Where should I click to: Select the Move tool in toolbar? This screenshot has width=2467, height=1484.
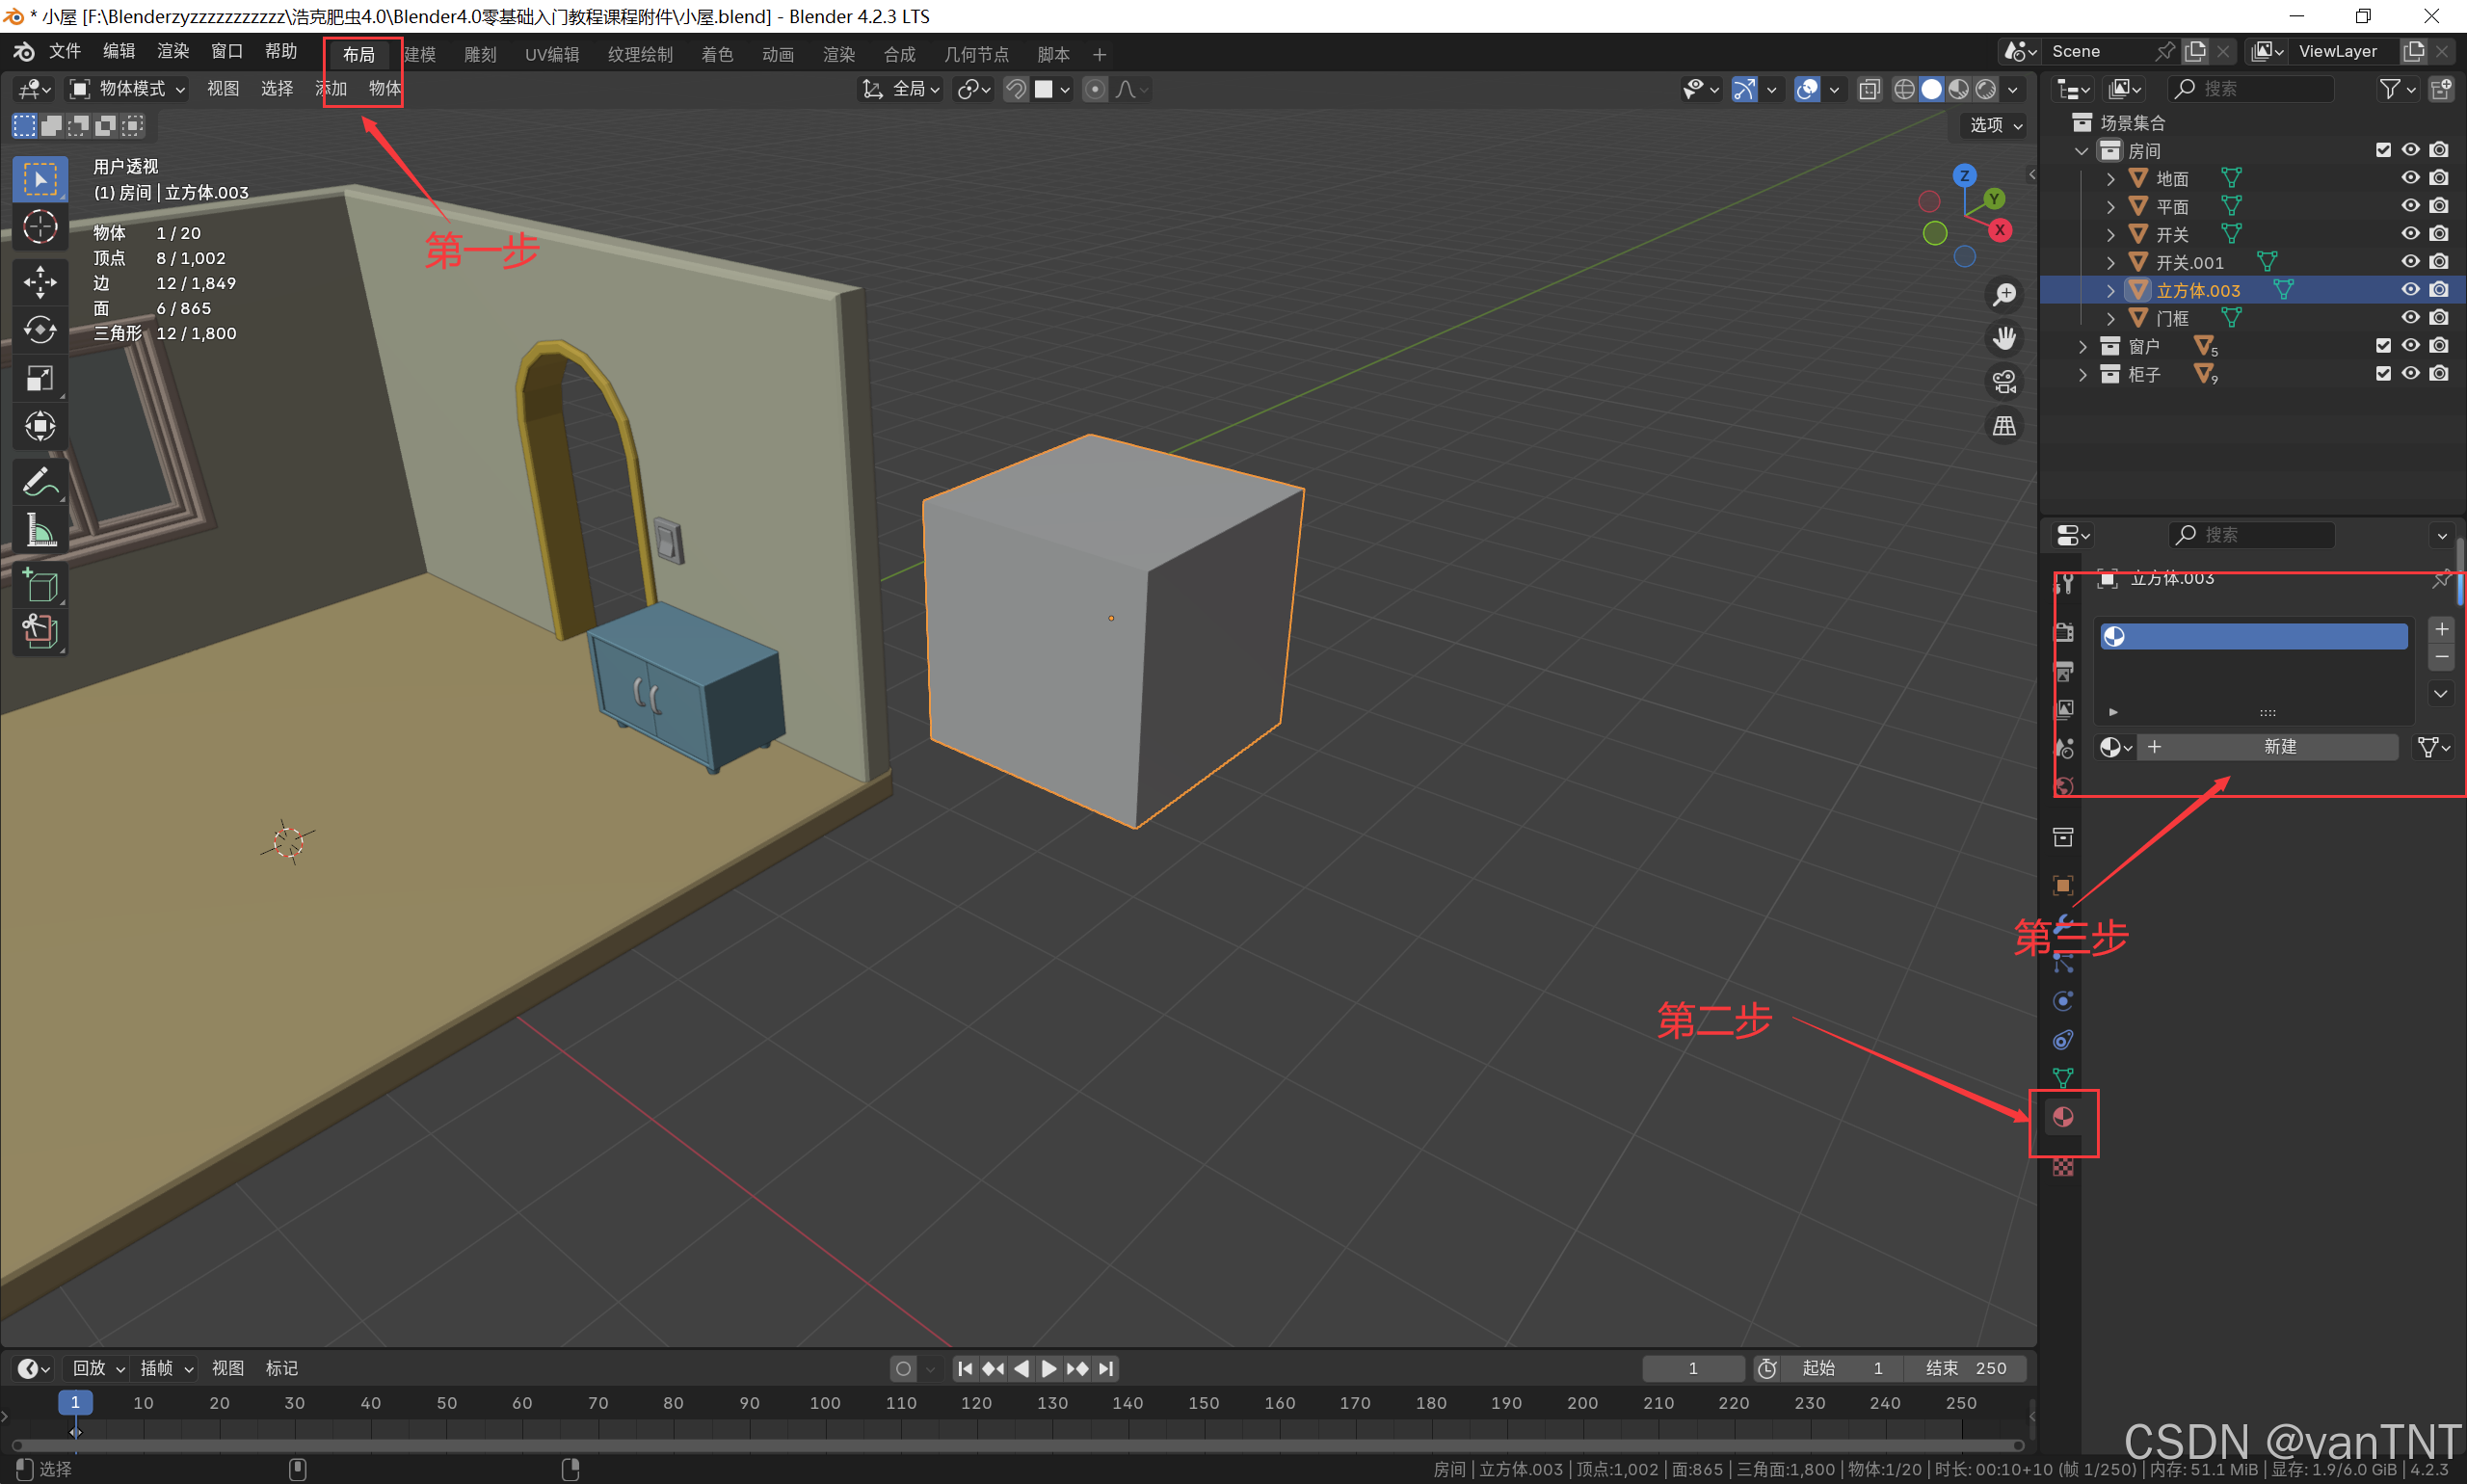pyautogui.click(x=40, y=282)
